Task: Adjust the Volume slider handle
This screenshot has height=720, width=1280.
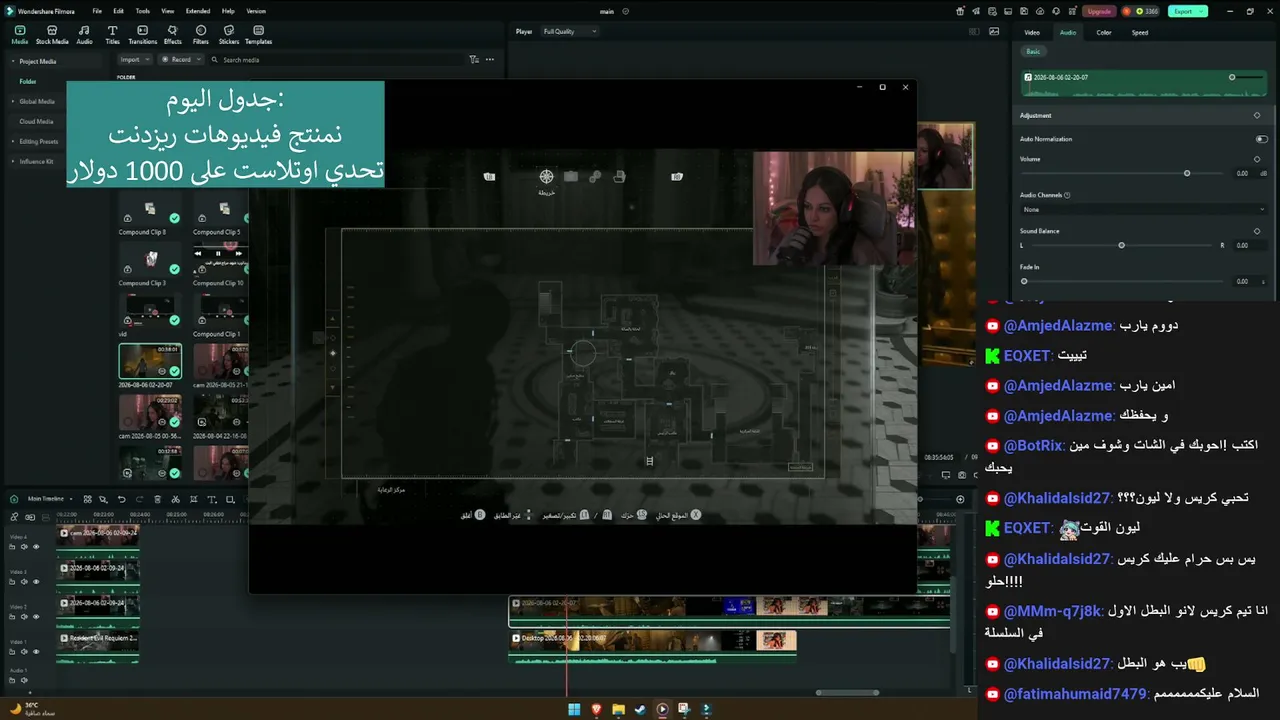Action: click(1187, 173)
